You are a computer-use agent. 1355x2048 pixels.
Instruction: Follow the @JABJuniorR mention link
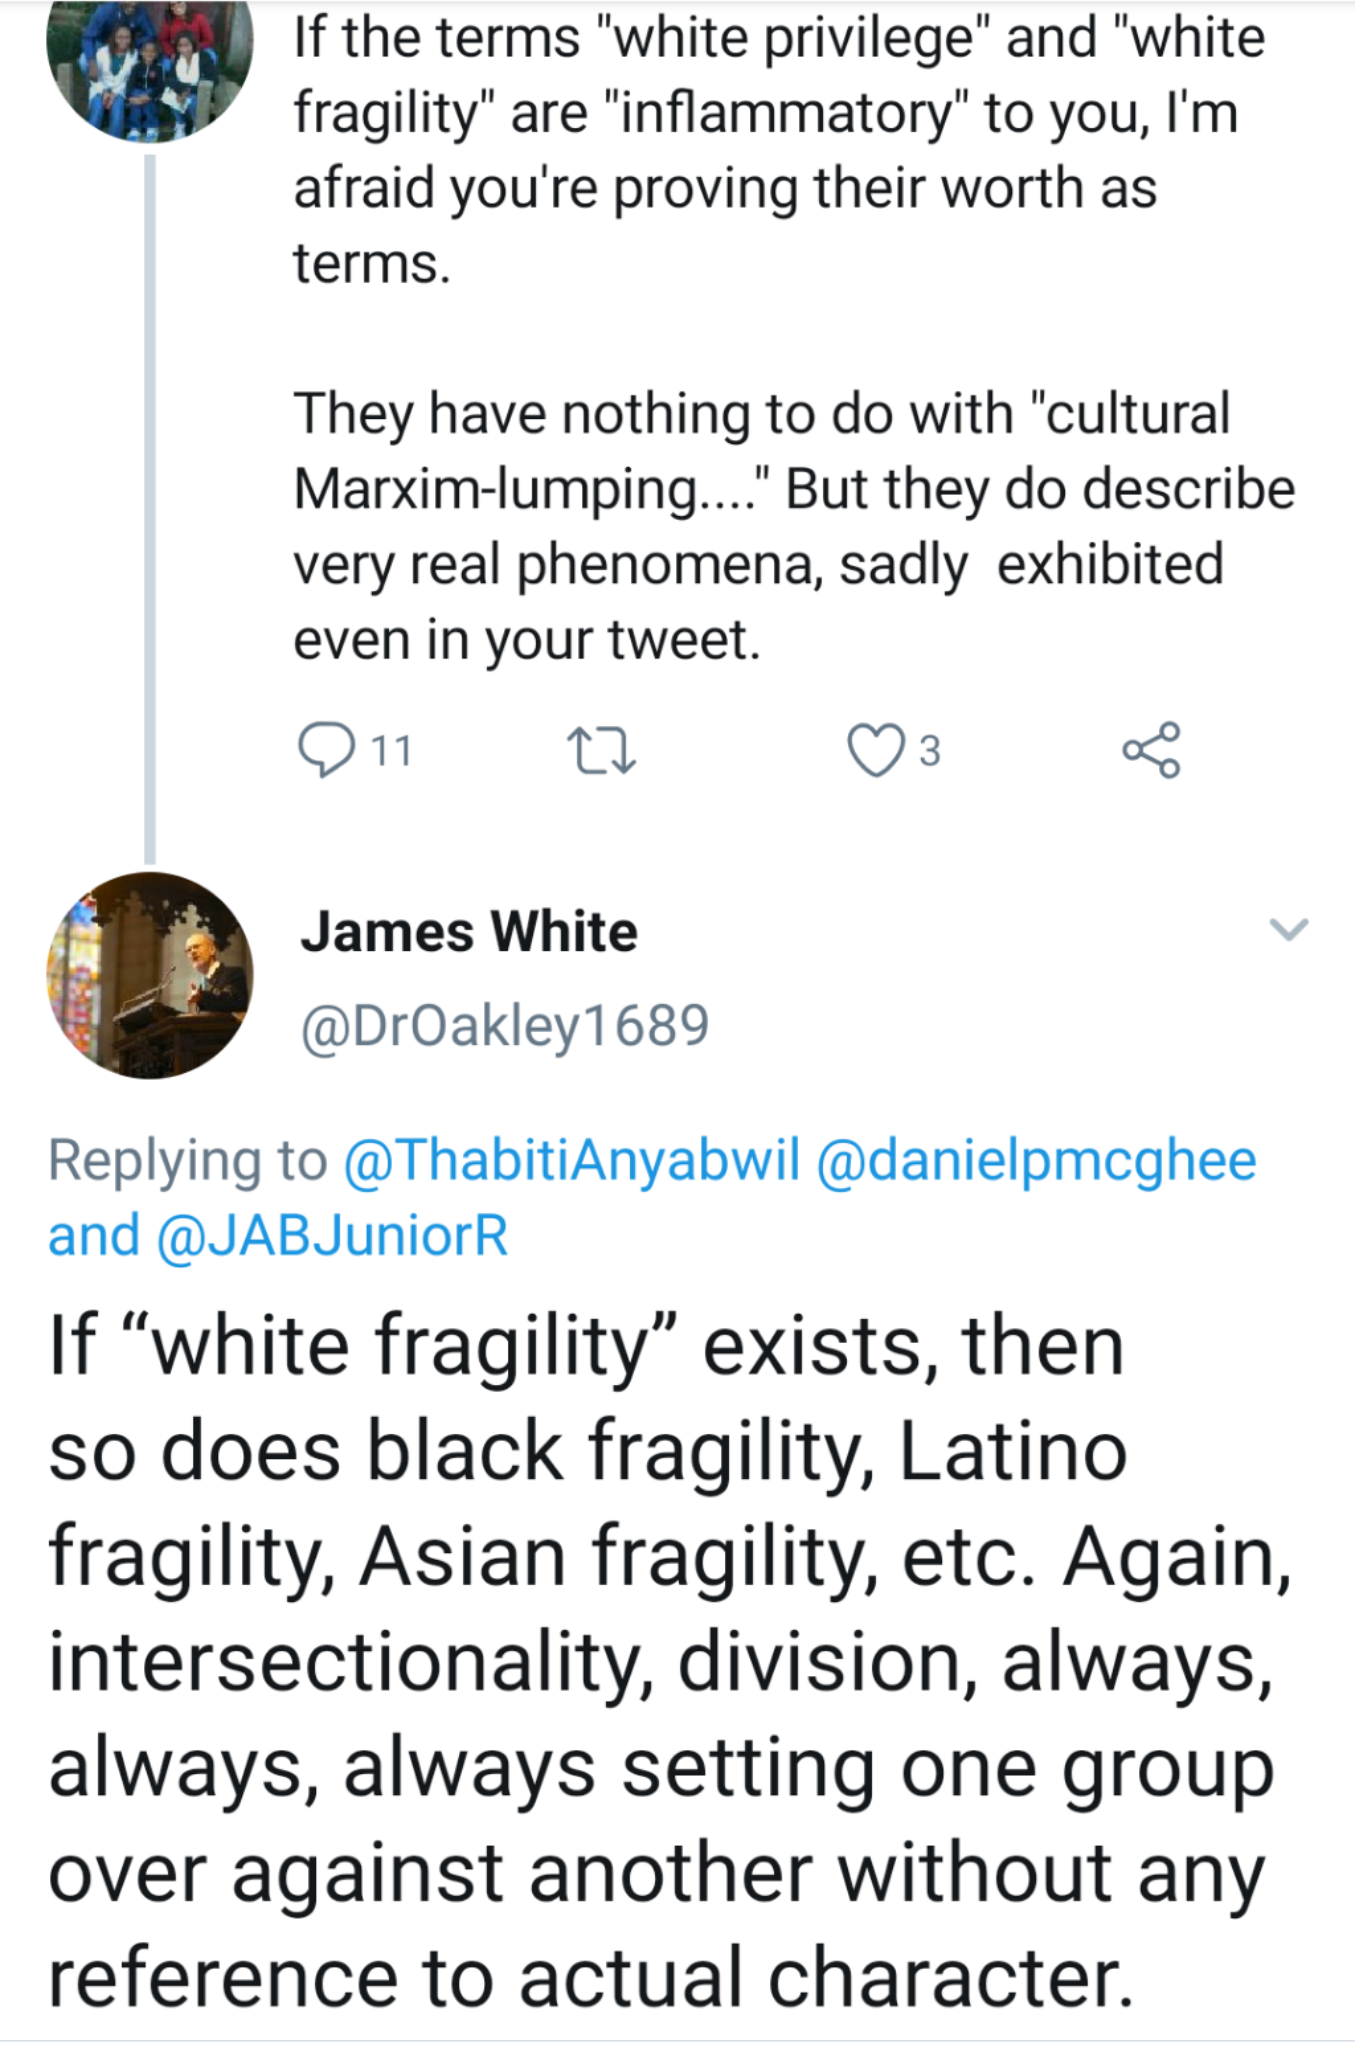(x=332, y=1236)
